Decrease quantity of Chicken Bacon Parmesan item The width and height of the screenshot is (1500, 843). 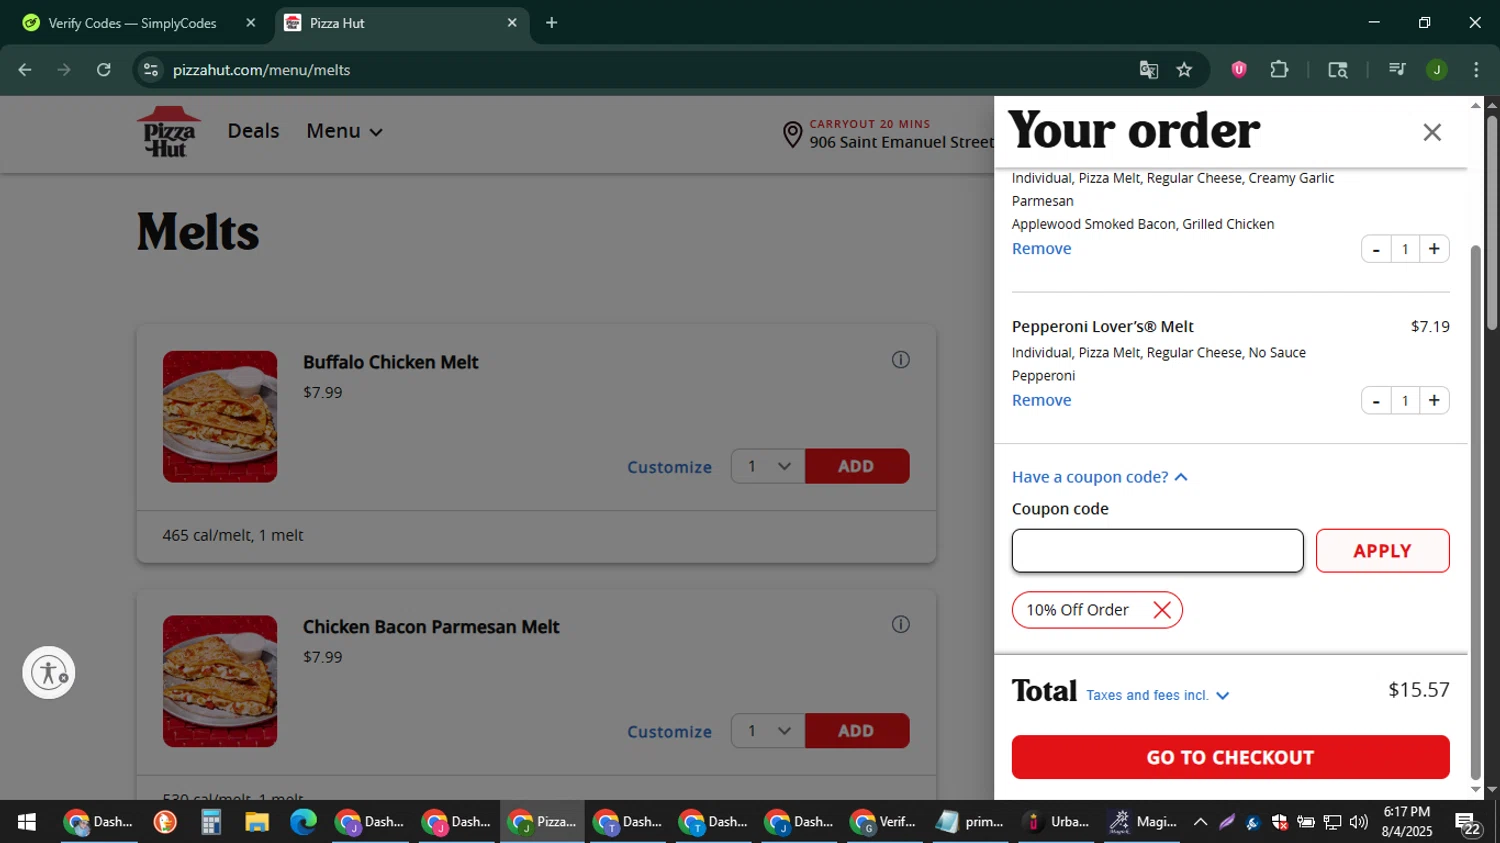(1376, 249)
